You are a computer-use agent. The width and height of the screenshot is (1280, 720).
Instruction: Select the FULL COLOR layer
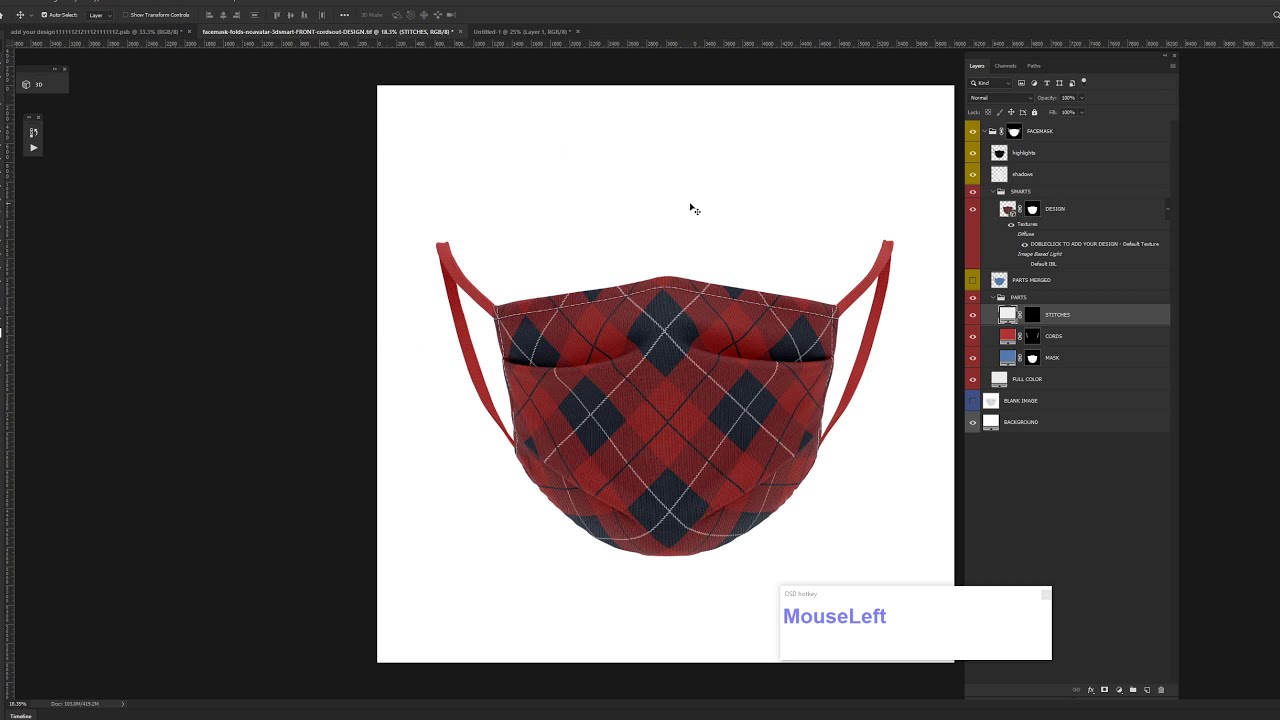[x=1068, y=379]
